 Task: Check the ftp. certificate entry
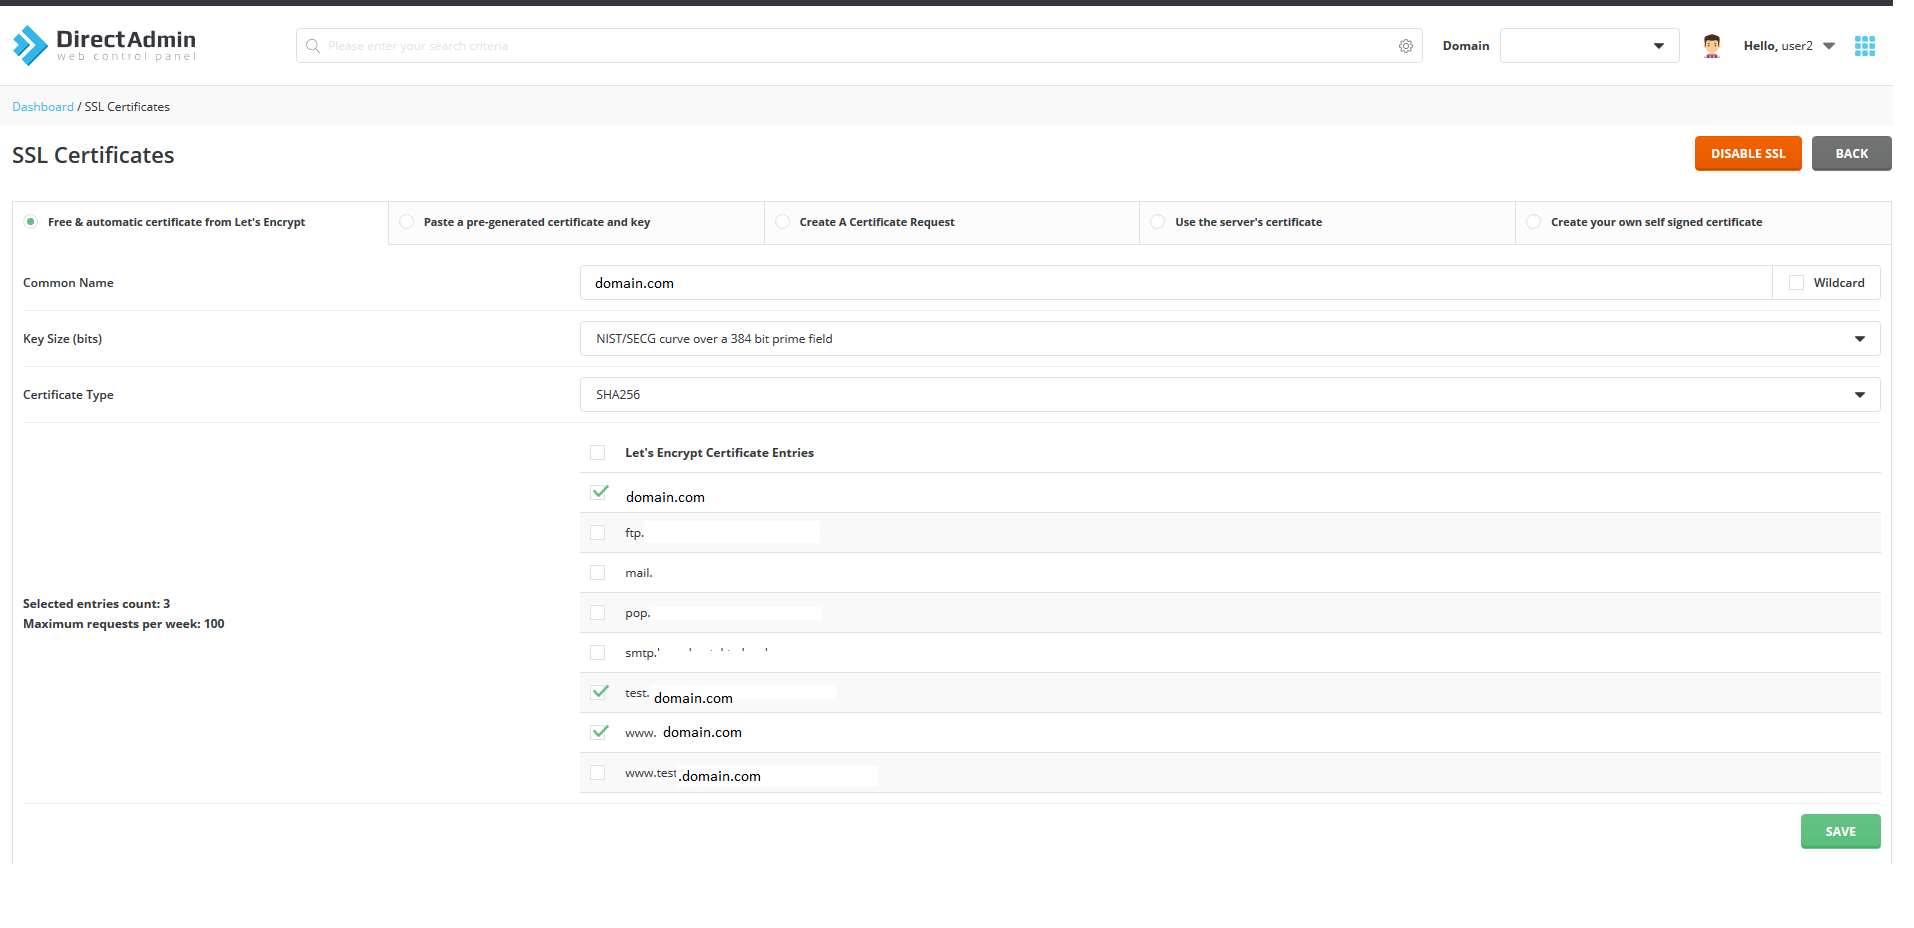tap(598, 533)
